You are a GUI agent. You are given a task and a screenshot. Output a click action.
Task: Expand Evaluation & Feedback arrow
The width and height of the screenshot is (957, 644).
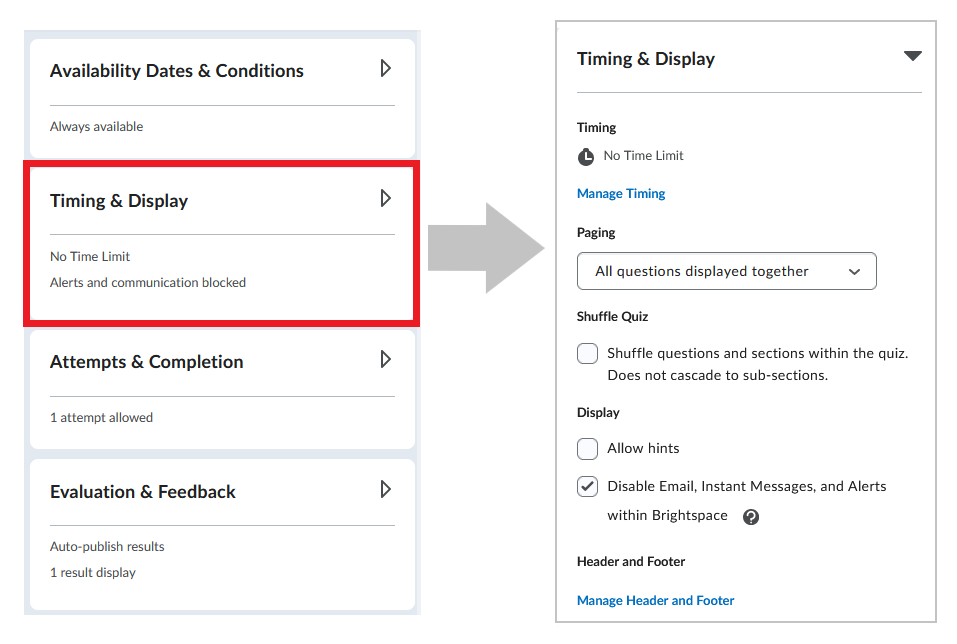point(385,489)
